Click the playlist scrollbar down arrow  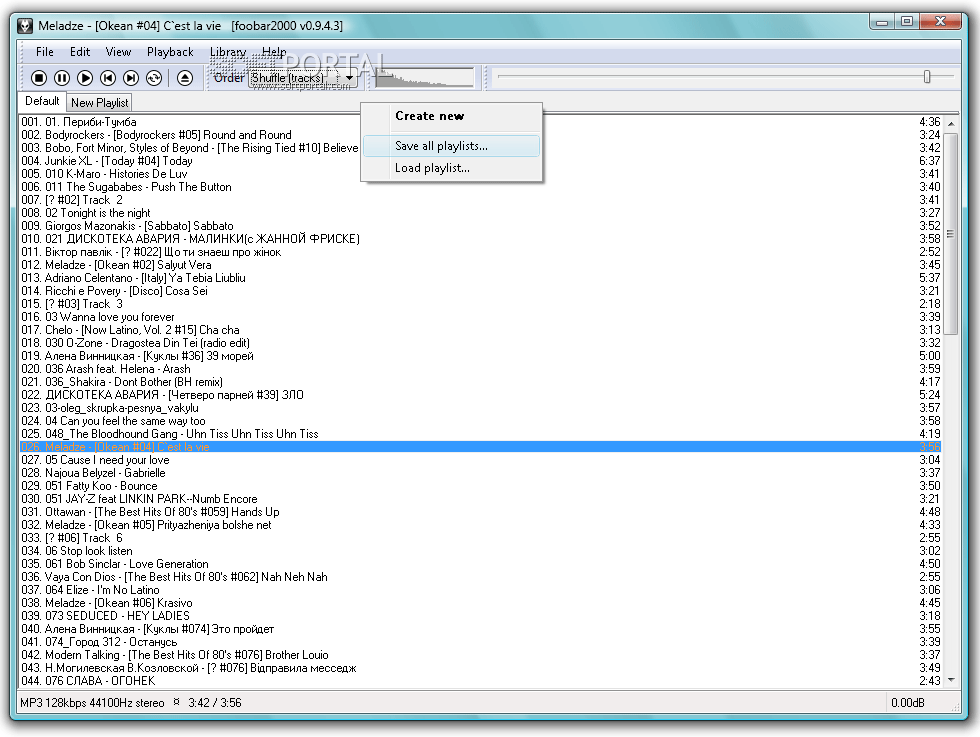click(x=951, y=679)
